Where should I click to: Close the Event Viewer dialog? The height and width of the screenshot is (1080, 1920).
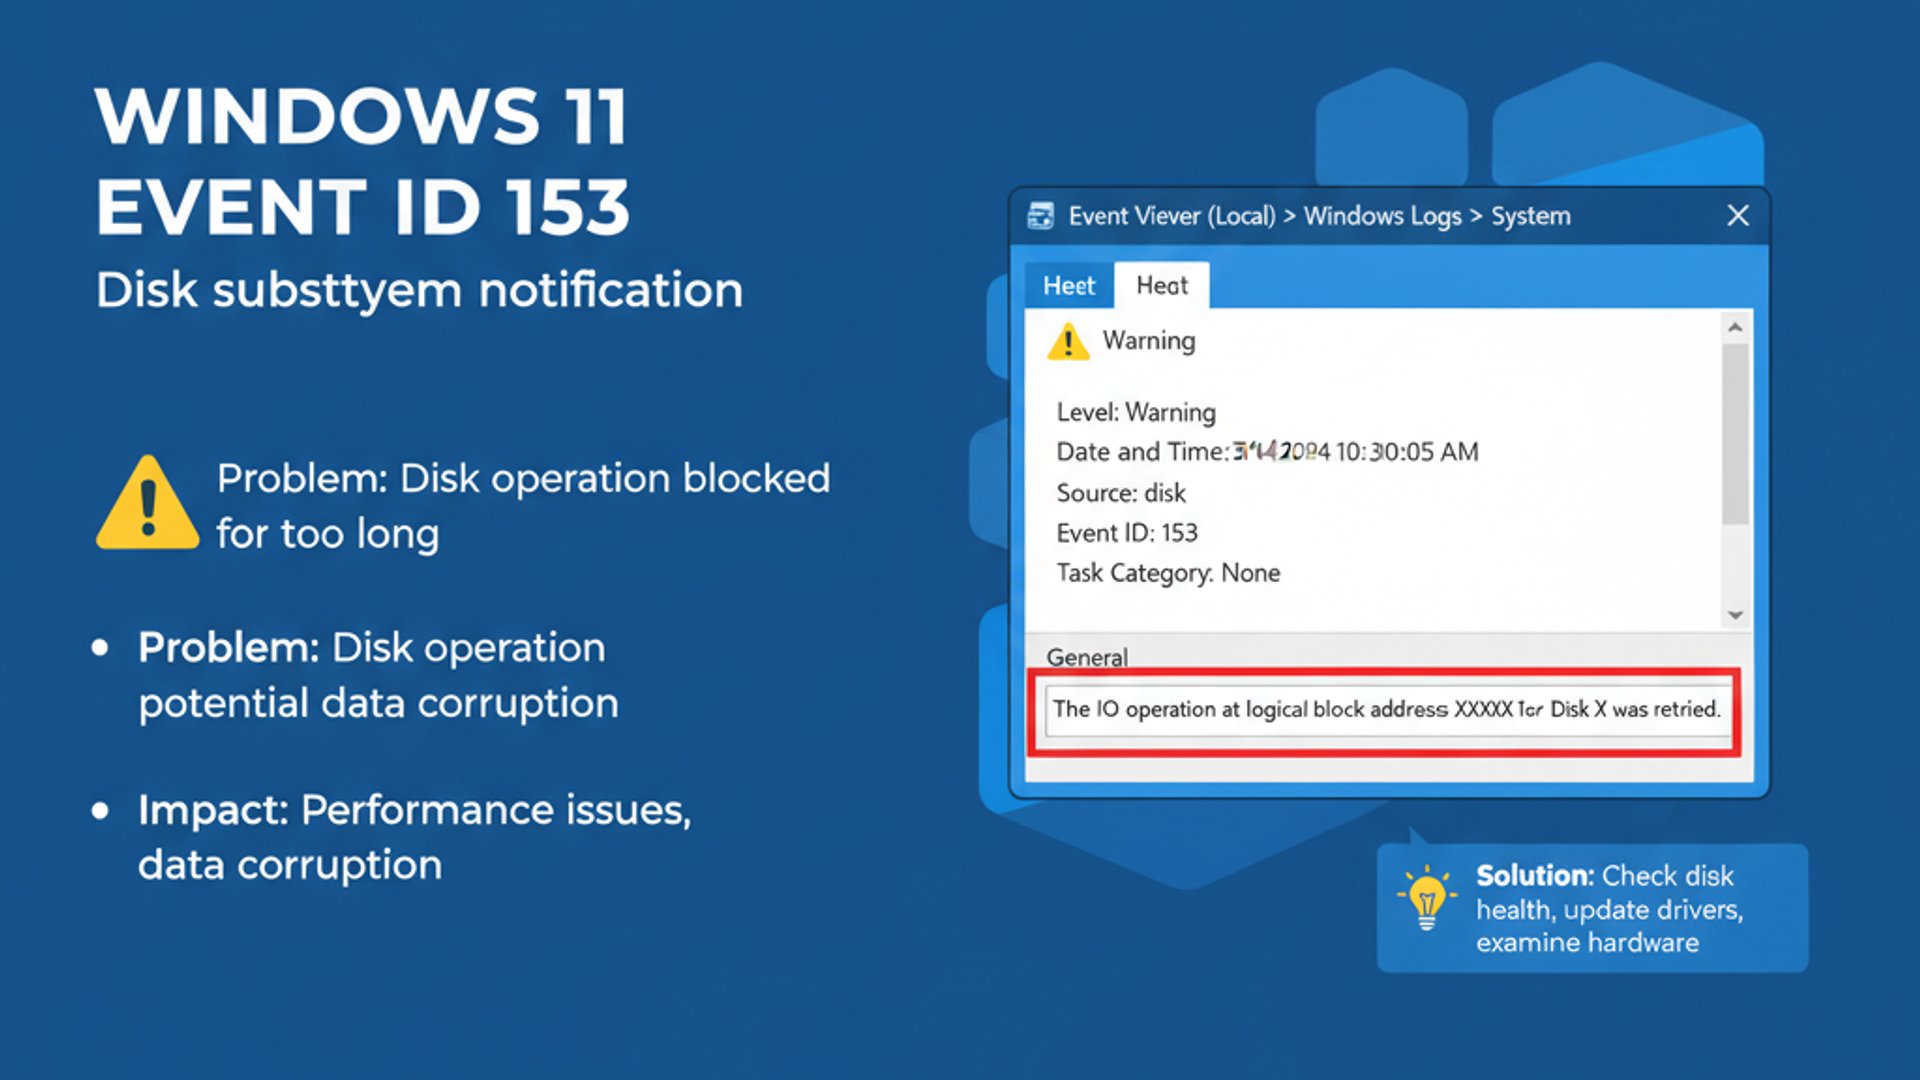tap(1738, 216)
